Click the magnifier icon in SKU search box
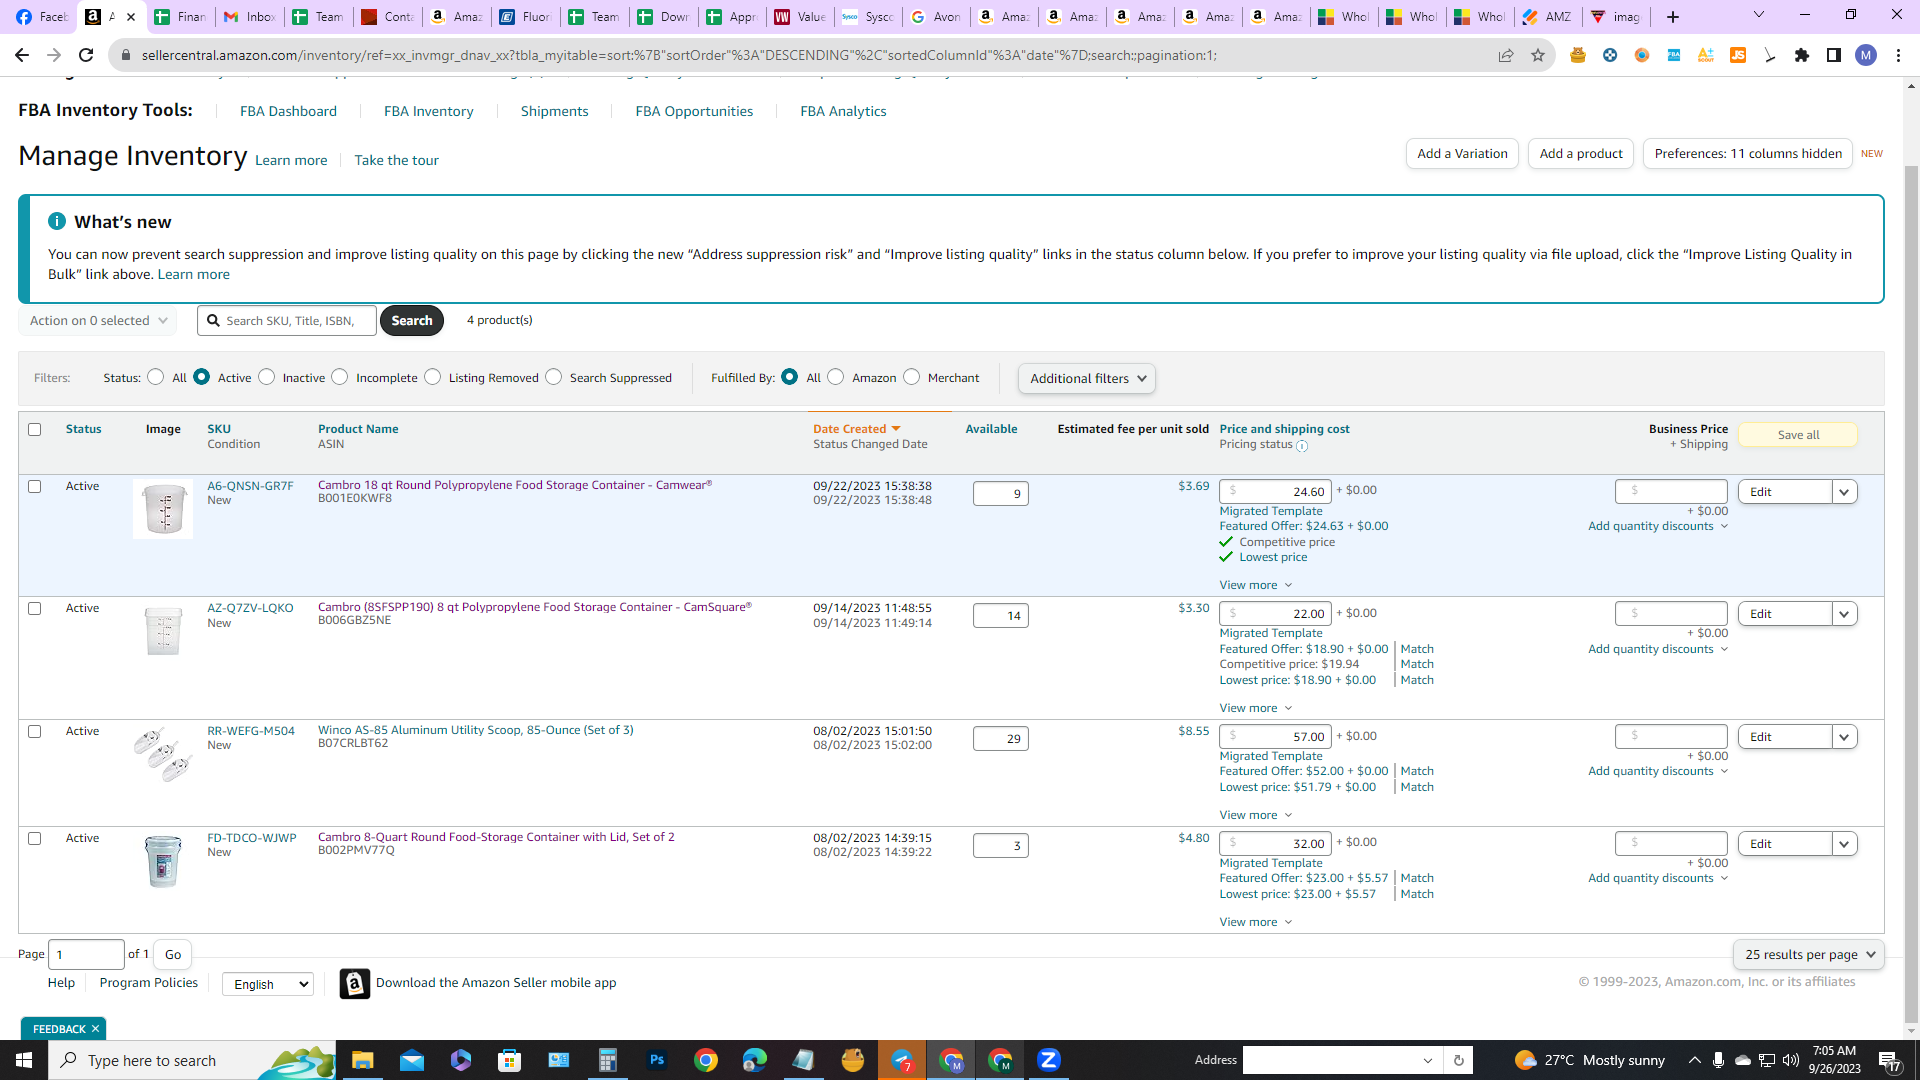This screenshot has height=1080, width=1920. [213, 320]
